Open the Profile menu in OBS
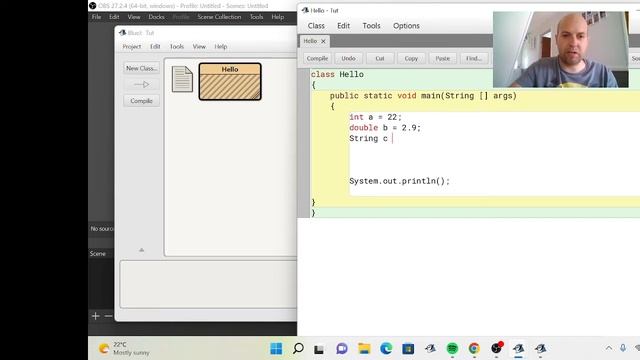640x360 pixels. (181, 17)
